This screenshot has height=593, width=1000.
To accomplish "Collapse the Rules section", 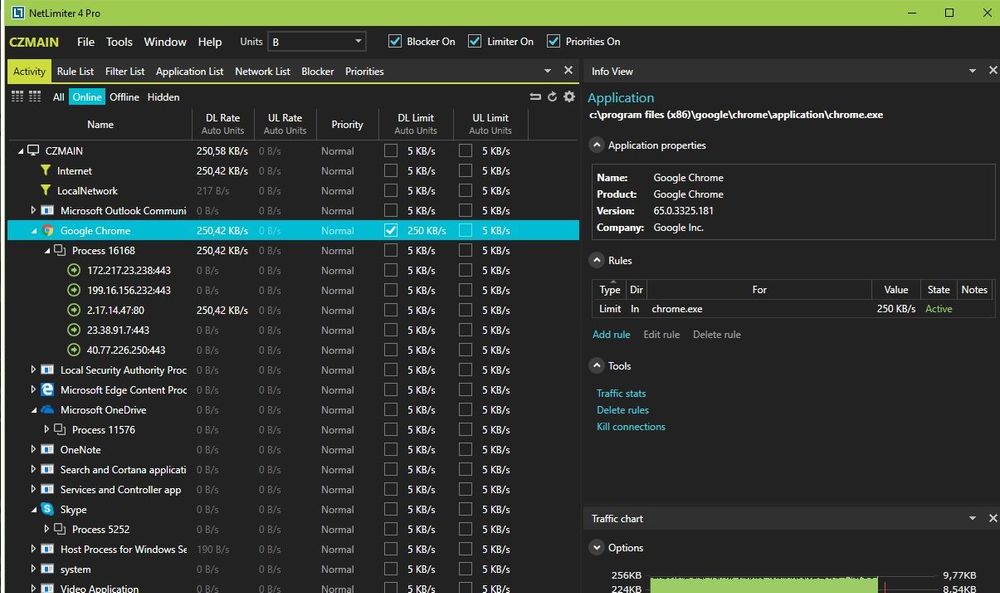I will tap(596, 260).
